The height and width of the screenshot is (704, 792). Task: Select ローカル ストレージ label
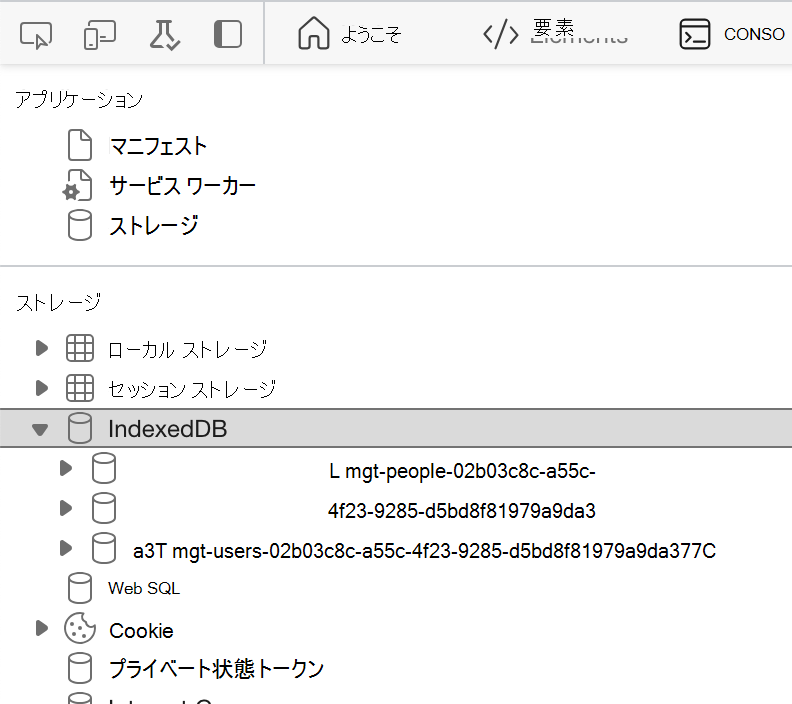[187, 349]
